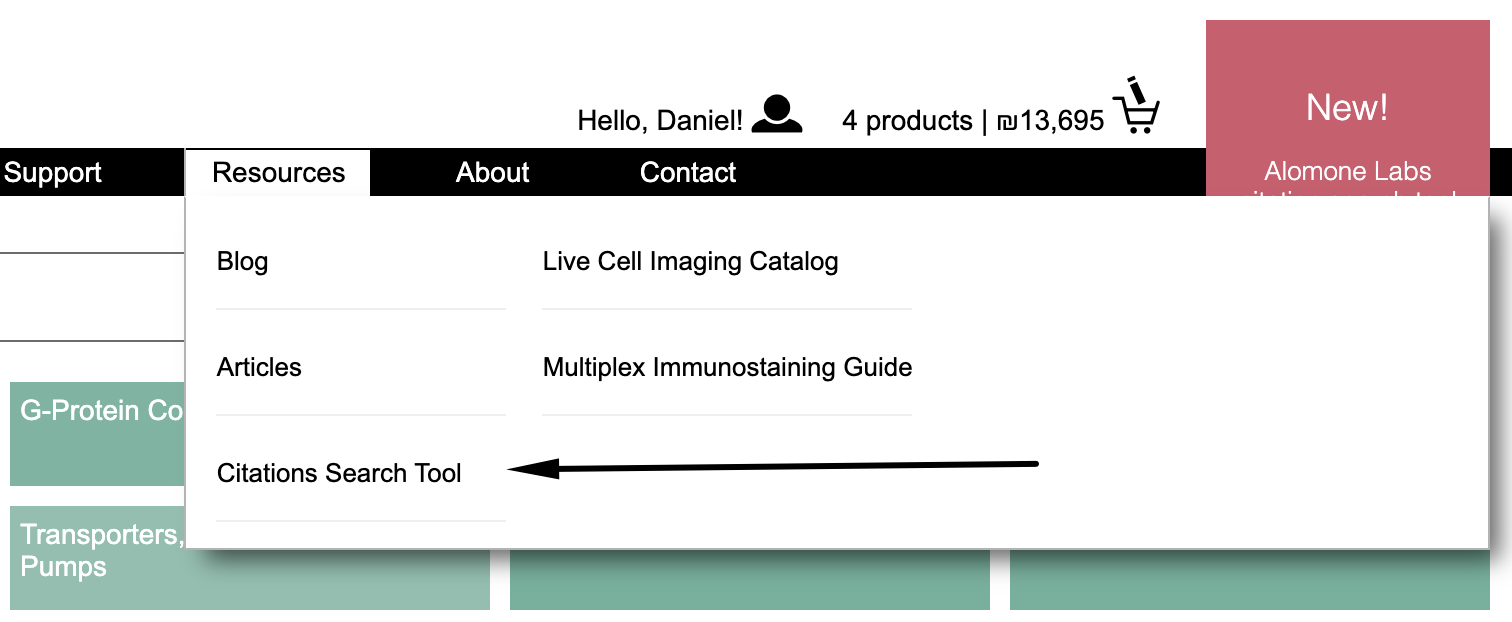The width and height of the screenshot is (1512, 622).
Task: Open the Articles link
Action: click(259, 367)
